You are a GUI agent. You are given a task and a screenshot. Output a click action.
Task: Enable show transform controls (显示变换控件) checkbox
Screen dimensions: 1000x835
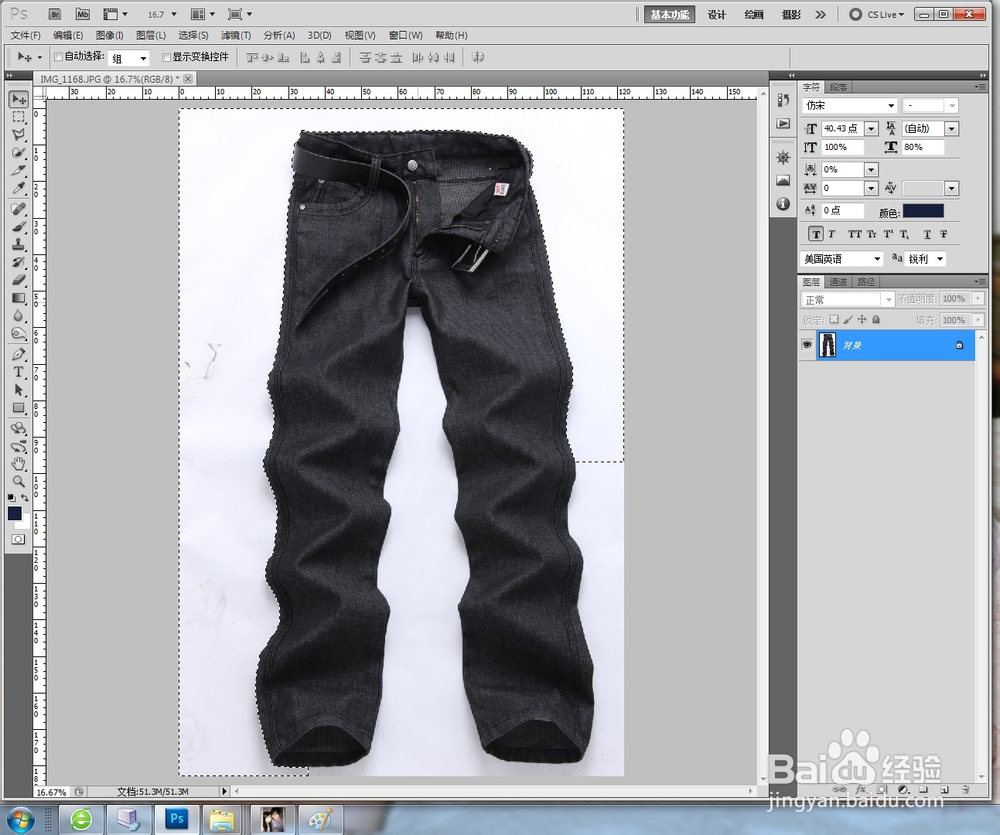click(x=166, y=57)
